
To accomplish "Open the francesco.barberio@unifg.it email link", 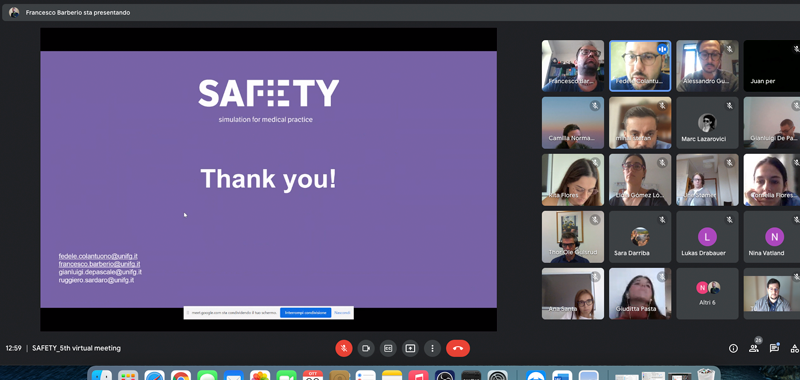I will tap(99, 264).
